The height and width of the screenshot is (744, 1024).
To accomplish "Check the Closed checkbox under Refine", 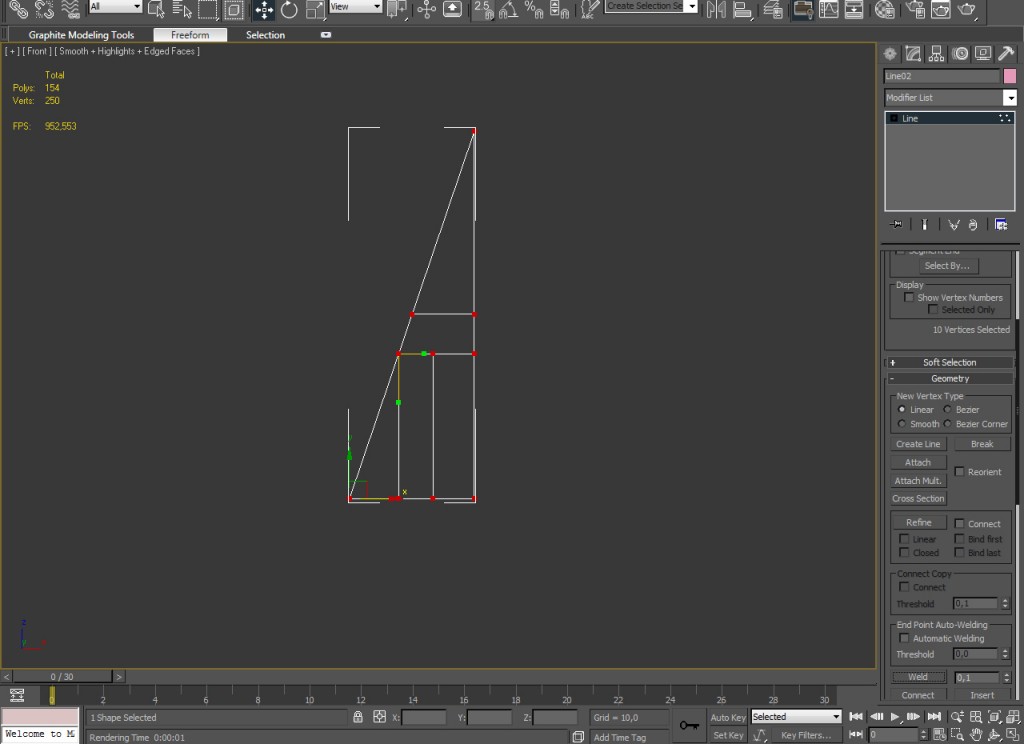I will [x=904, y=553].
